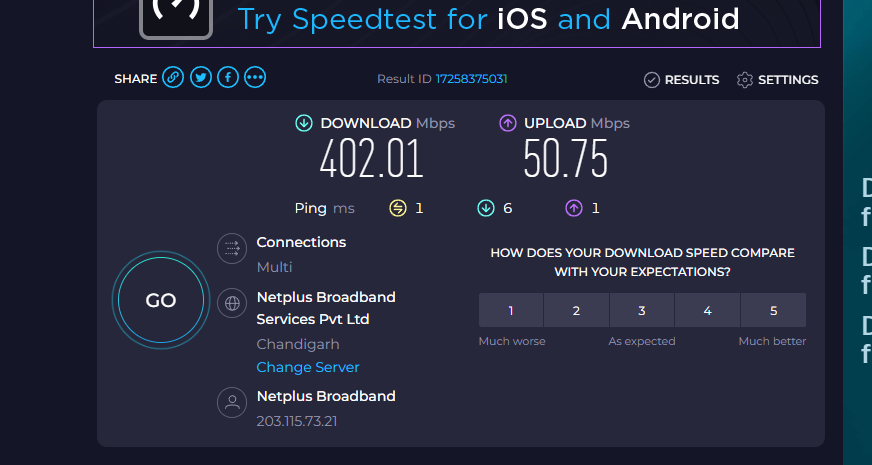Click the Much better label

click(x=772, y=341)
